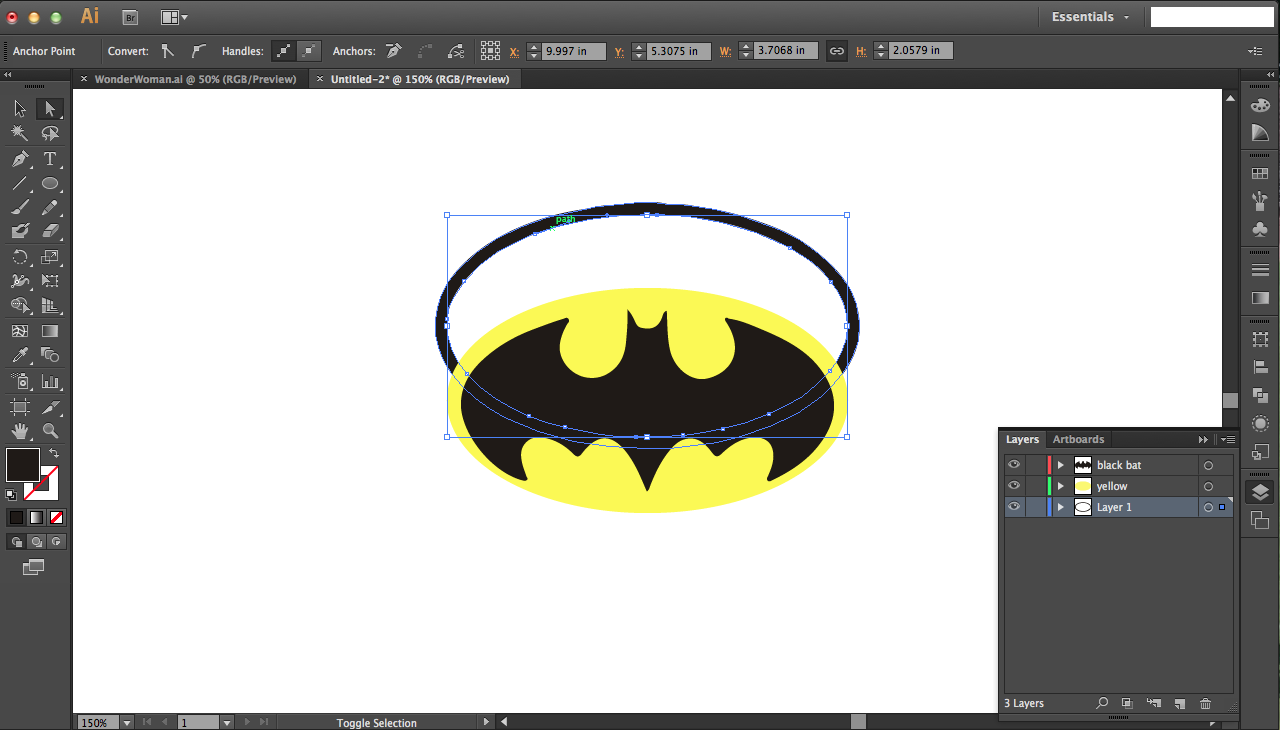Select the Line Segment tool
Viewport: 1280px width, 730px height.
pyautogui.click(x=20, y=184)
